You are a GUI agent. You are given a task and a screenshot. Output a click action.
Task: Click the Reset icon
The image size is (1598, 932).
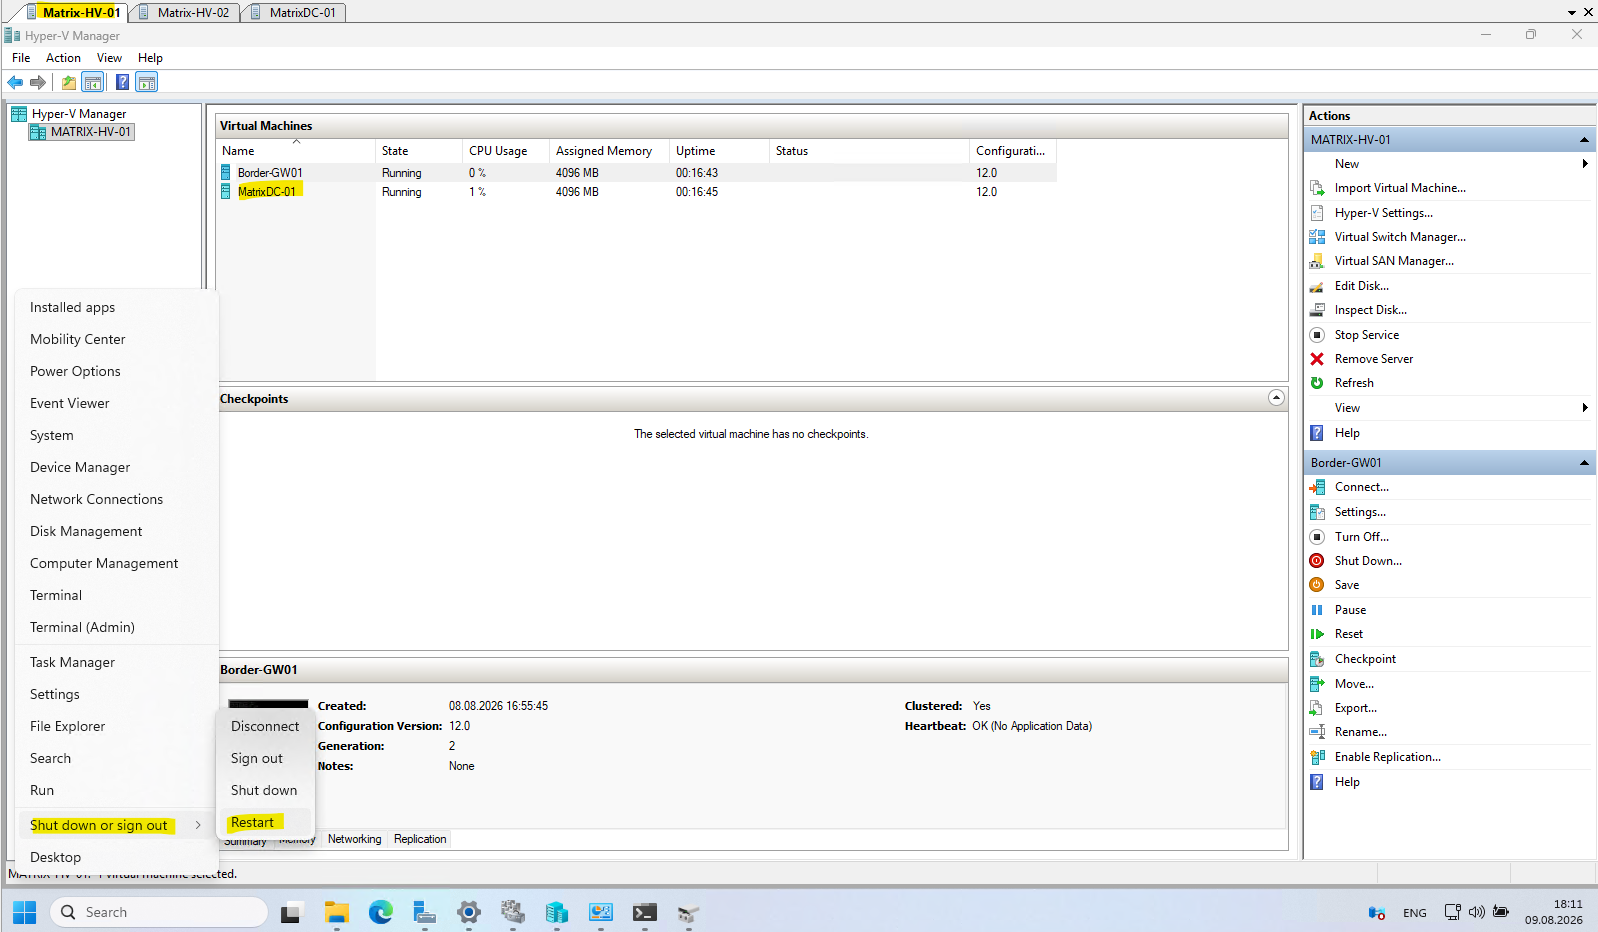coord(1317,634)
